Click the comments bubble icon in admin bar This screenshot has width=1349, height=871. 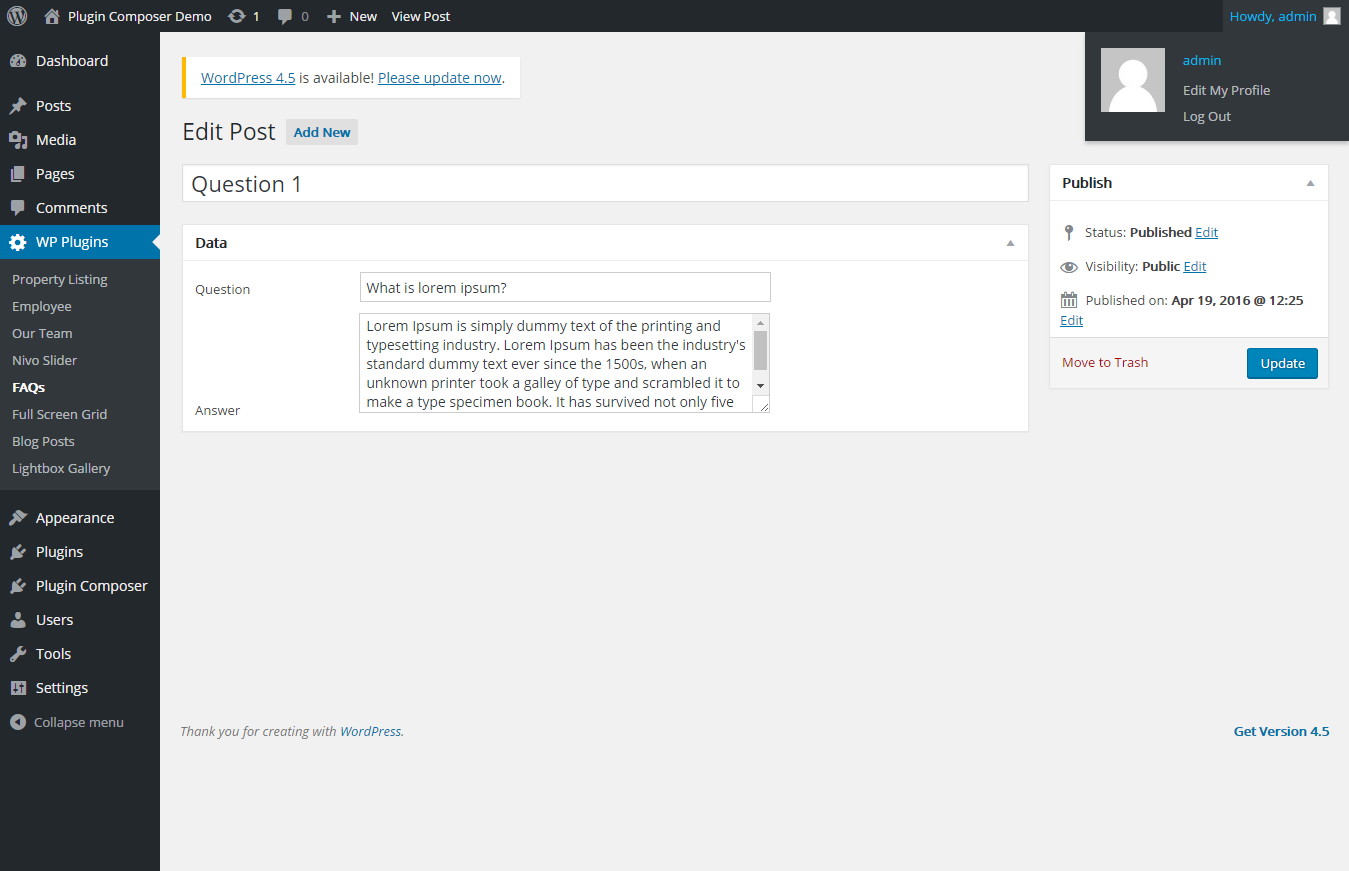point(286,16)
